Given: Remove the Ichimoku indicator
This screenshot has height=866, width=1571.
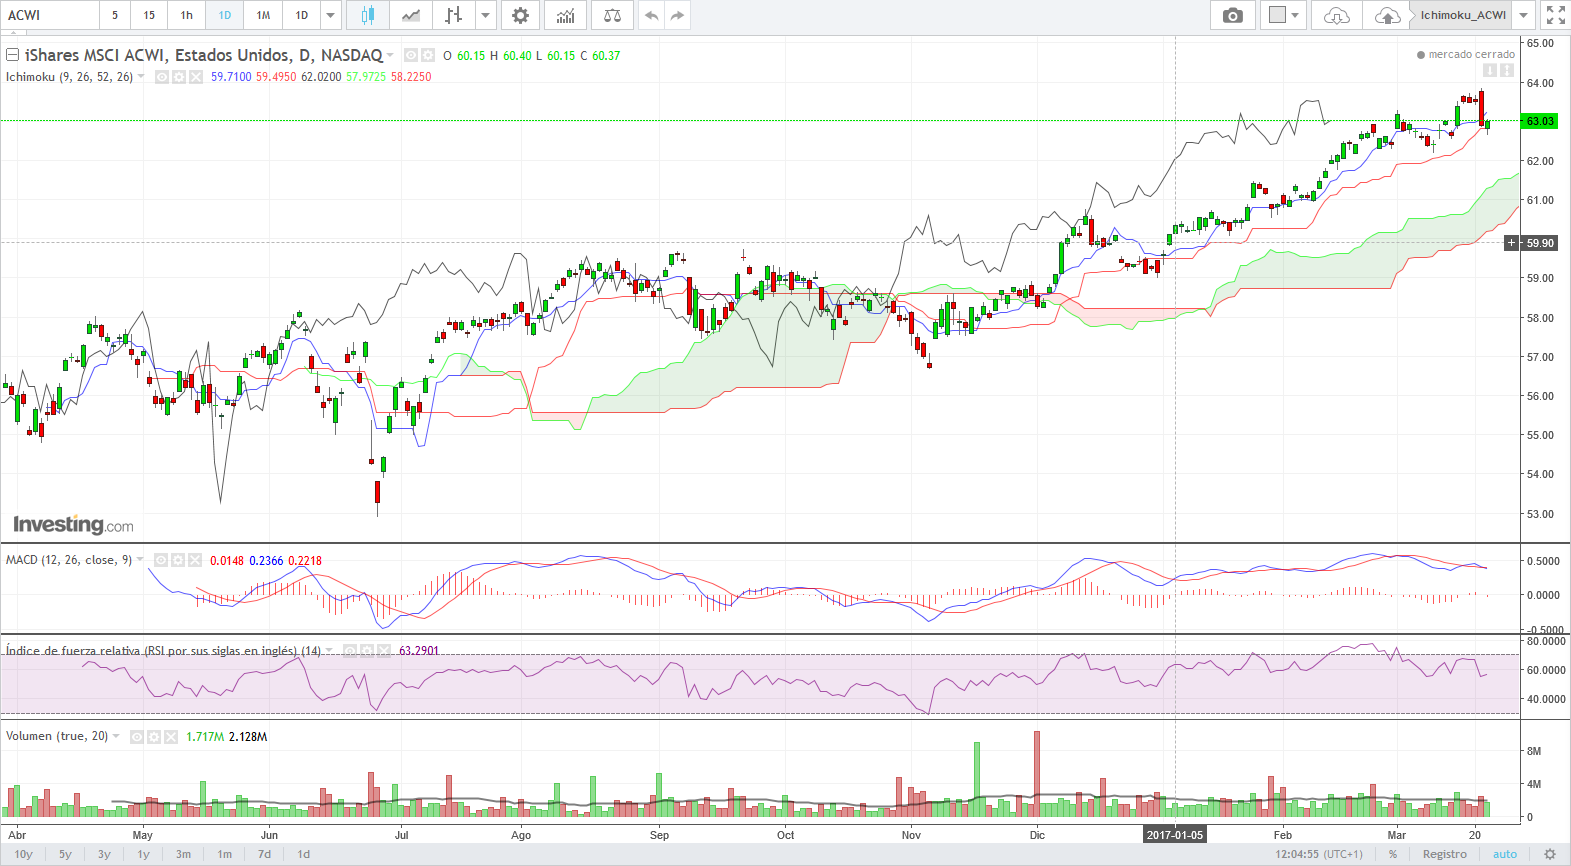Looking at the screenshot, I should click(x=196, y=77).
